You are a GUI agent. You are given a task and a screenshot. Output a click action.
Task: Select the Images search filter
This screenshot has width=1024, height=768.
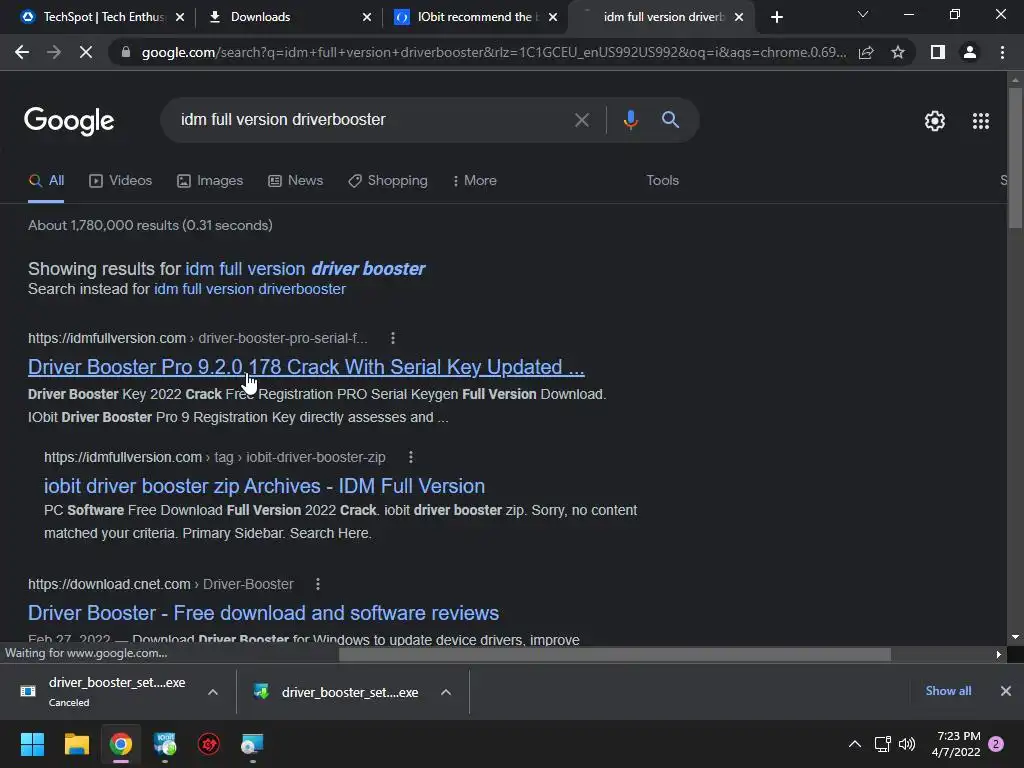point(210,181)
